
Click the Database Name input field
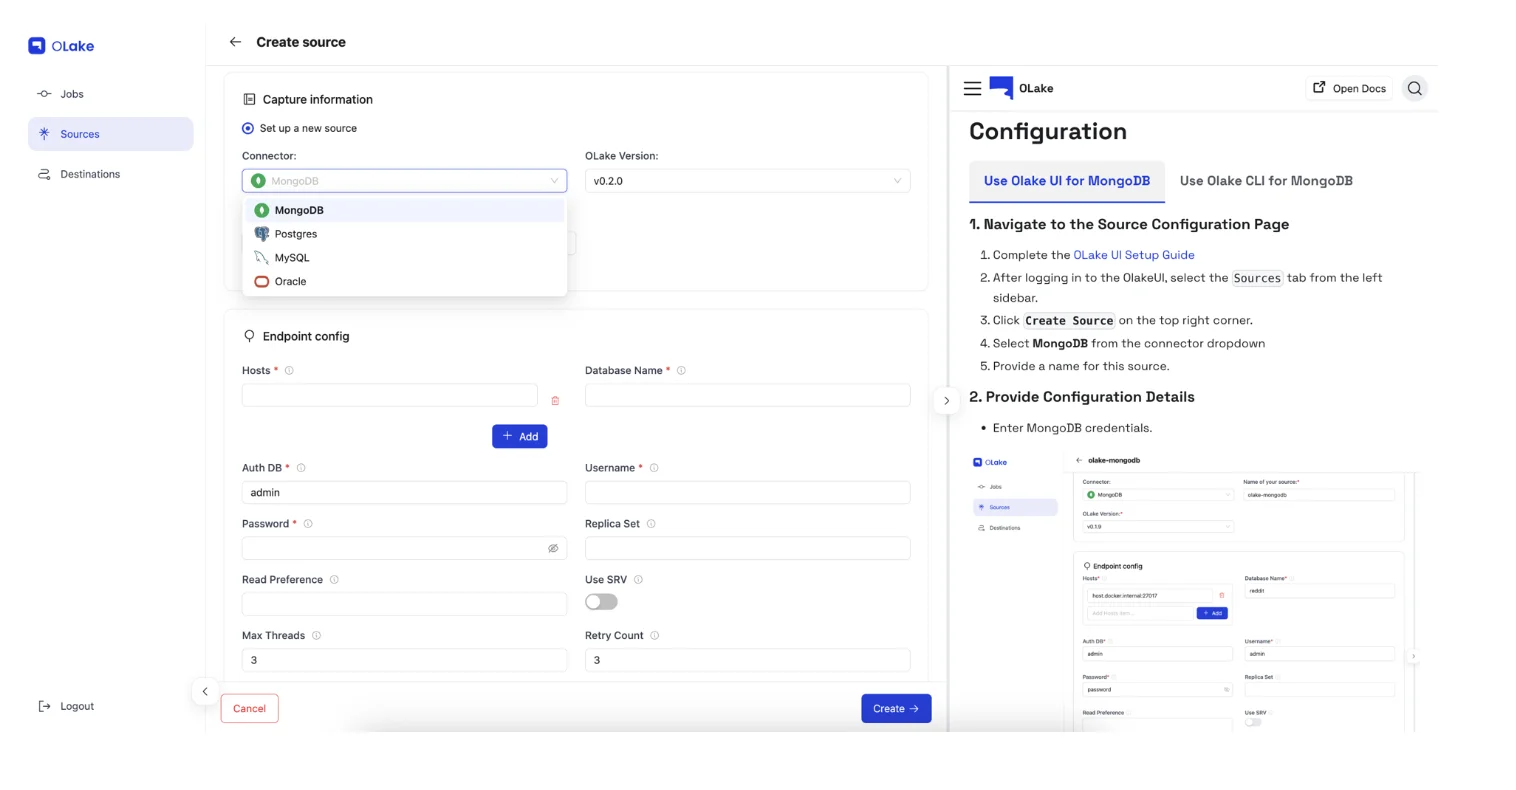coord(747,395)
